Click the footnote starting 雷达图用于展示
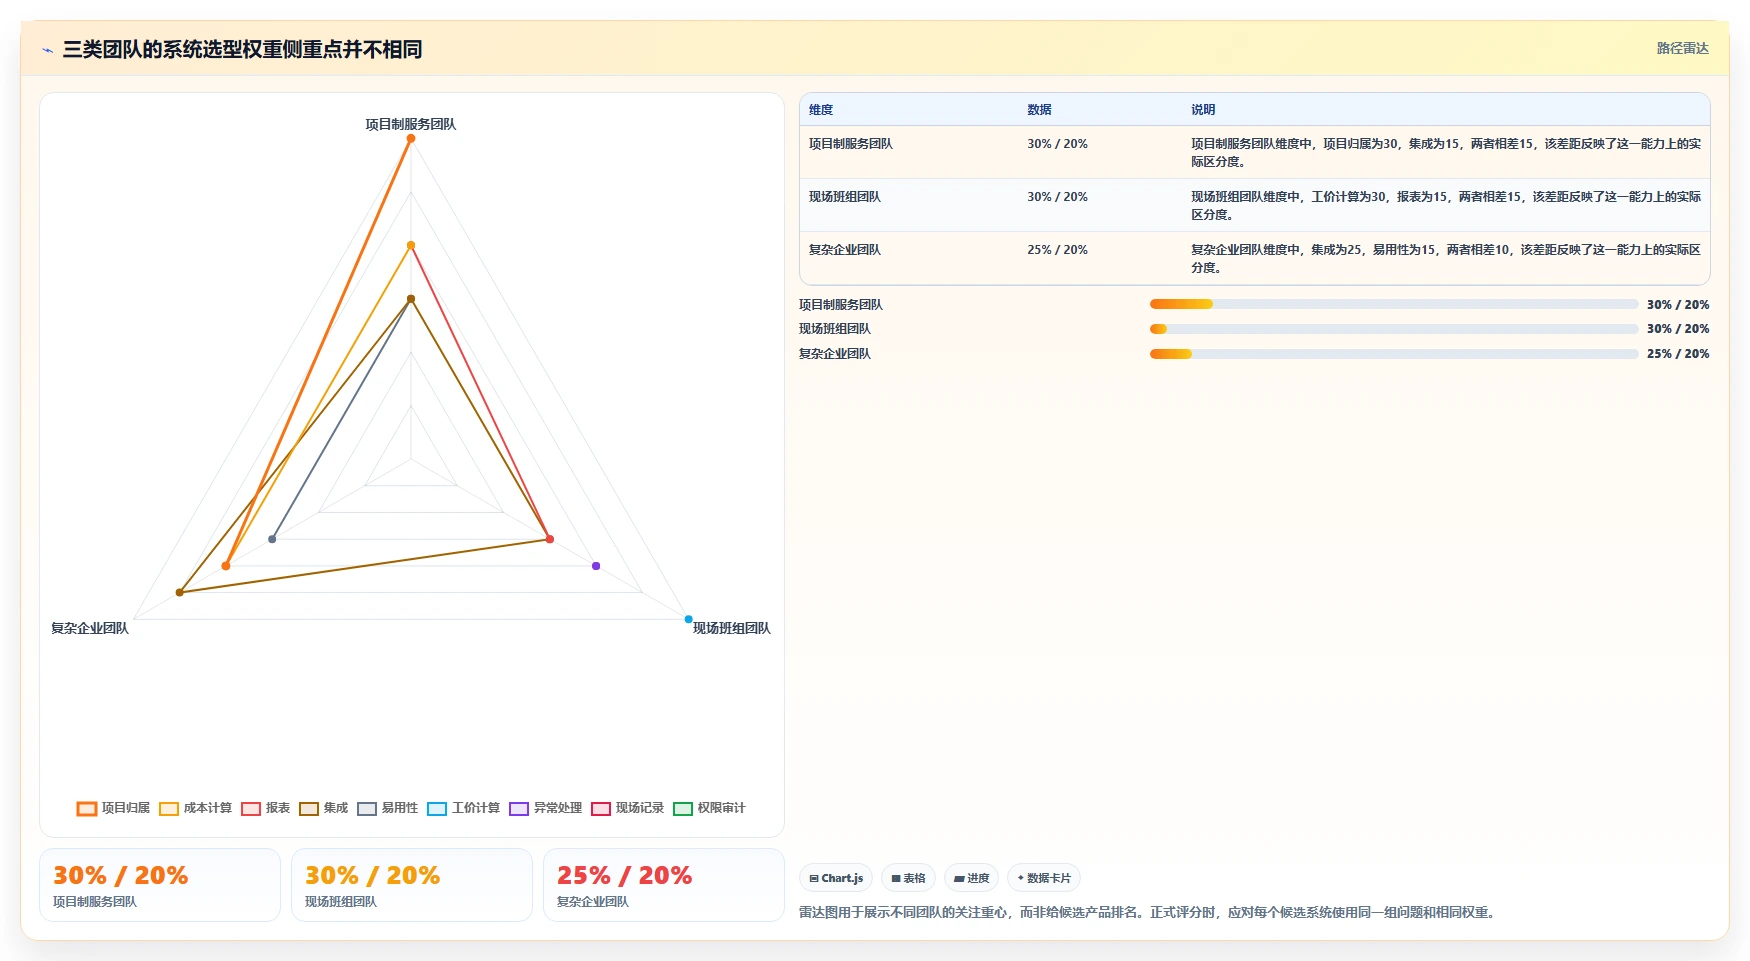 pos(1149,912)
